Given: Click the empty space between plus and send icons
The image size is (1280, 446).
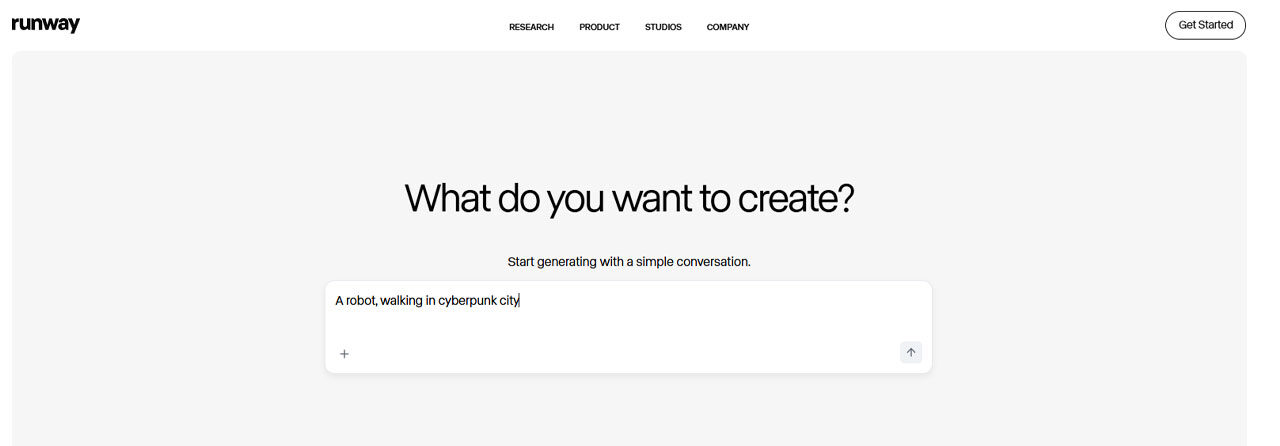Looking at the screenshot, I should tap(620, 353).
